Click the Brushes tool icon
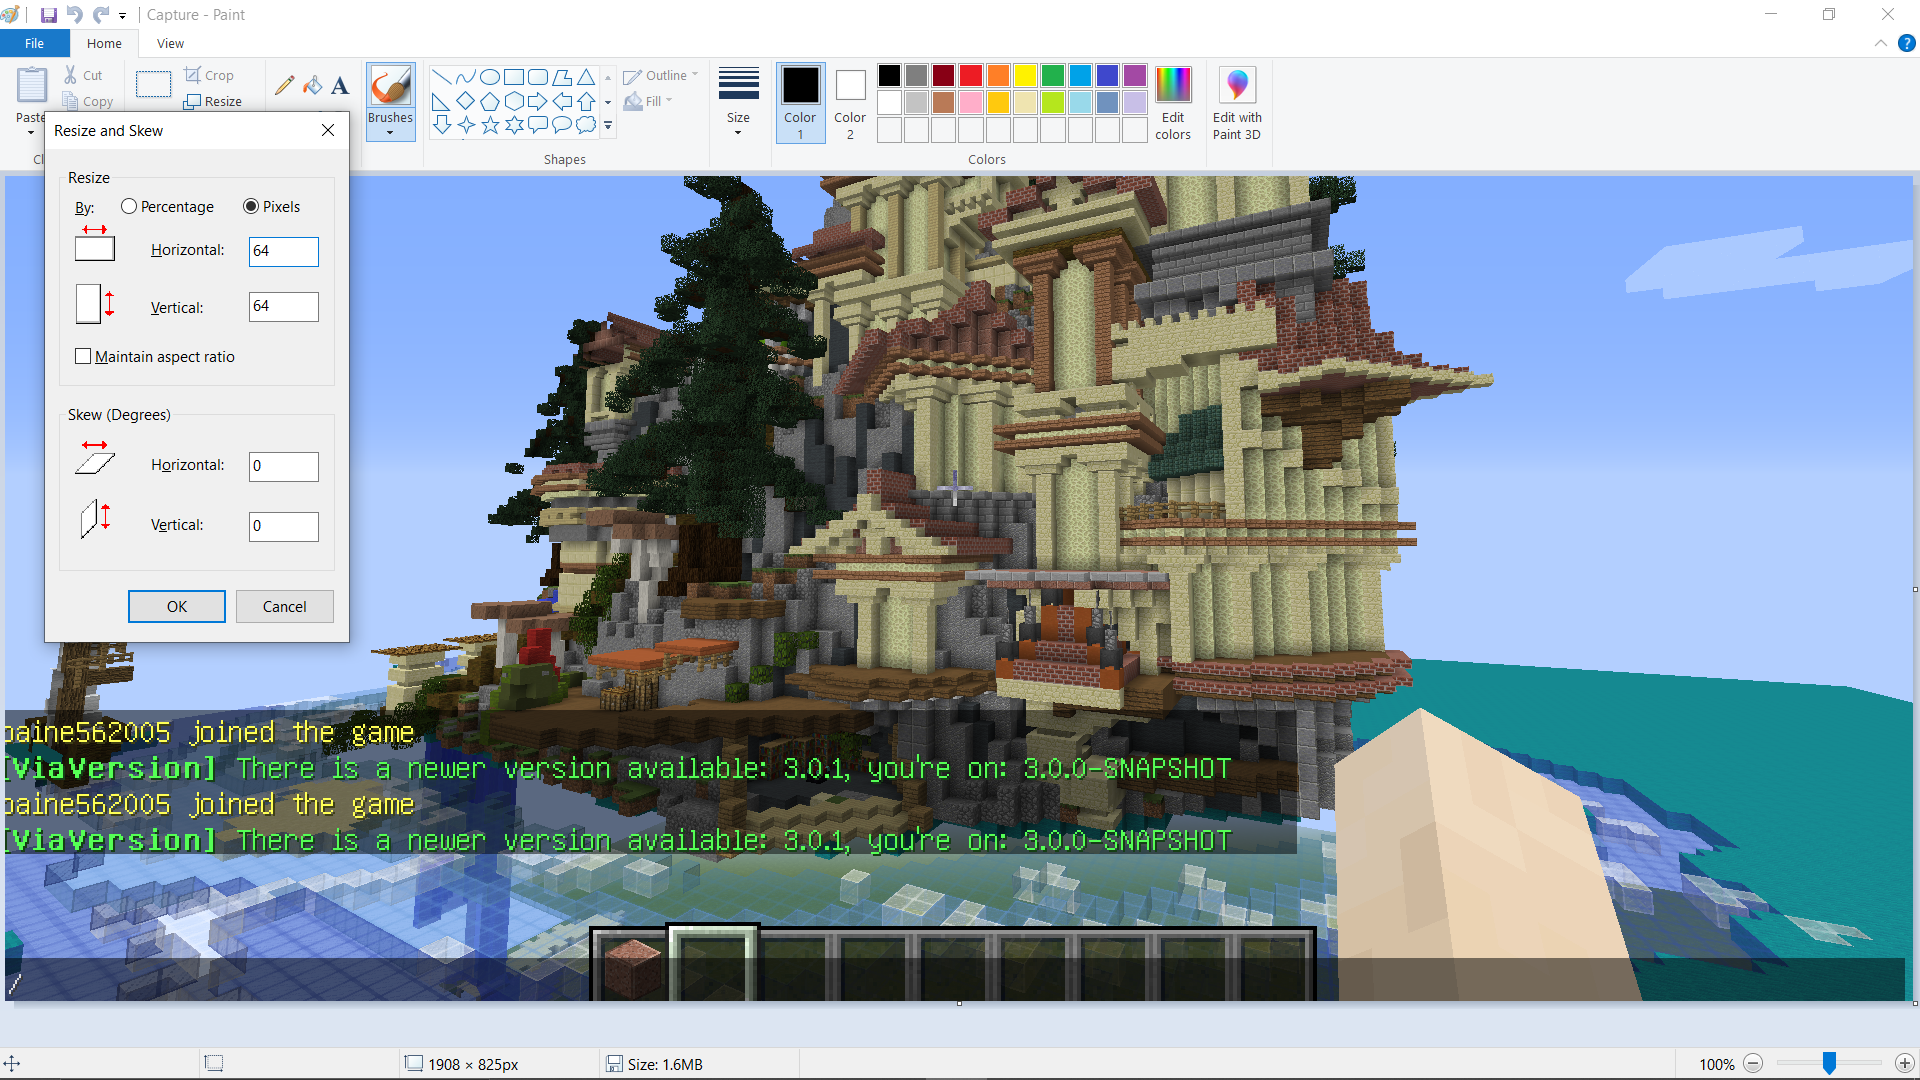1920x1080 pixels. 390,86
